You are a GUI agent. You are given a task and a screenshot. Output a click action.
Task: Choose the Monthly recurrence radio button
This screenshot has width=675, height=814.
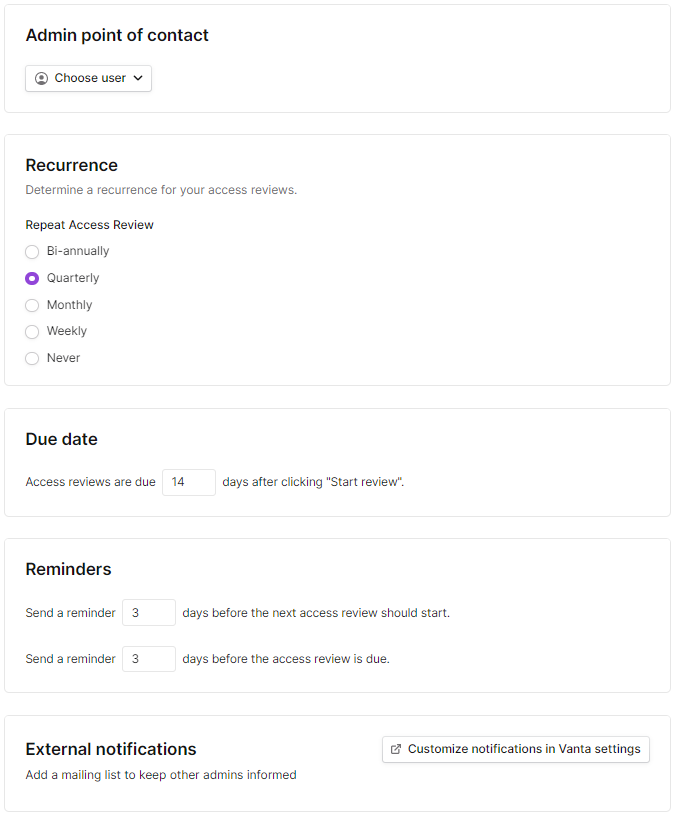32,305
